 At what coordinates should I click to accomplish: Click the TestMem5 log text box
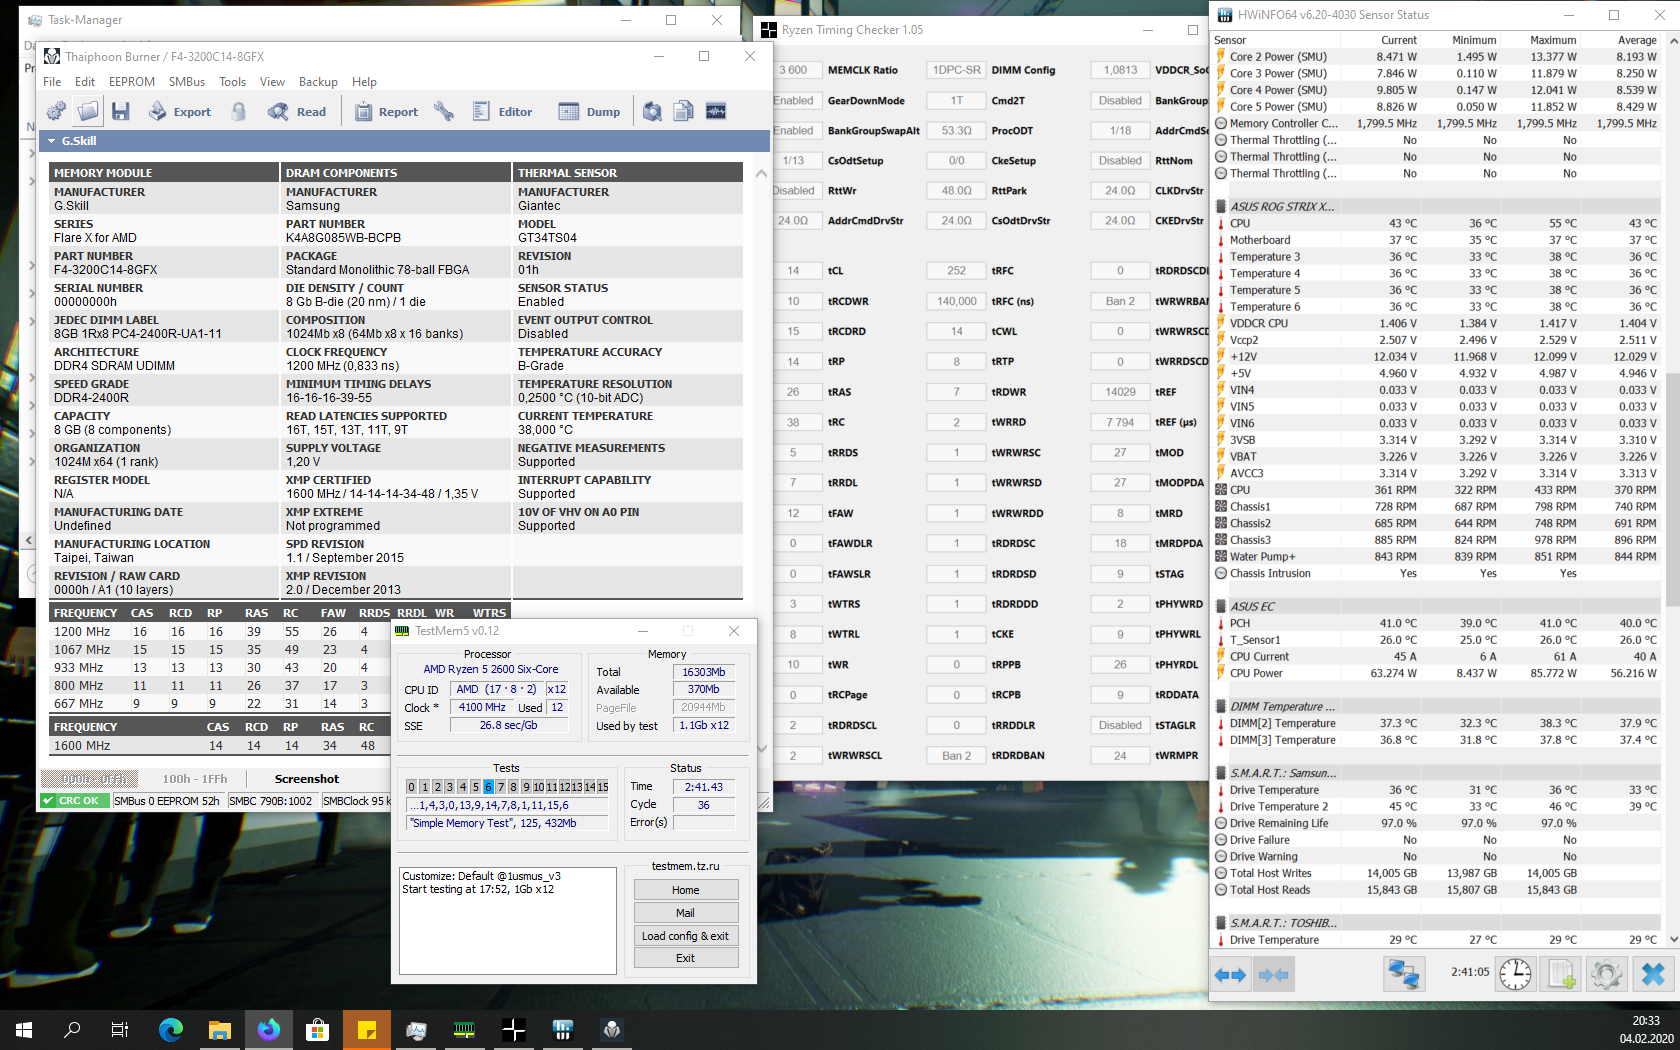tap(508, 921)
